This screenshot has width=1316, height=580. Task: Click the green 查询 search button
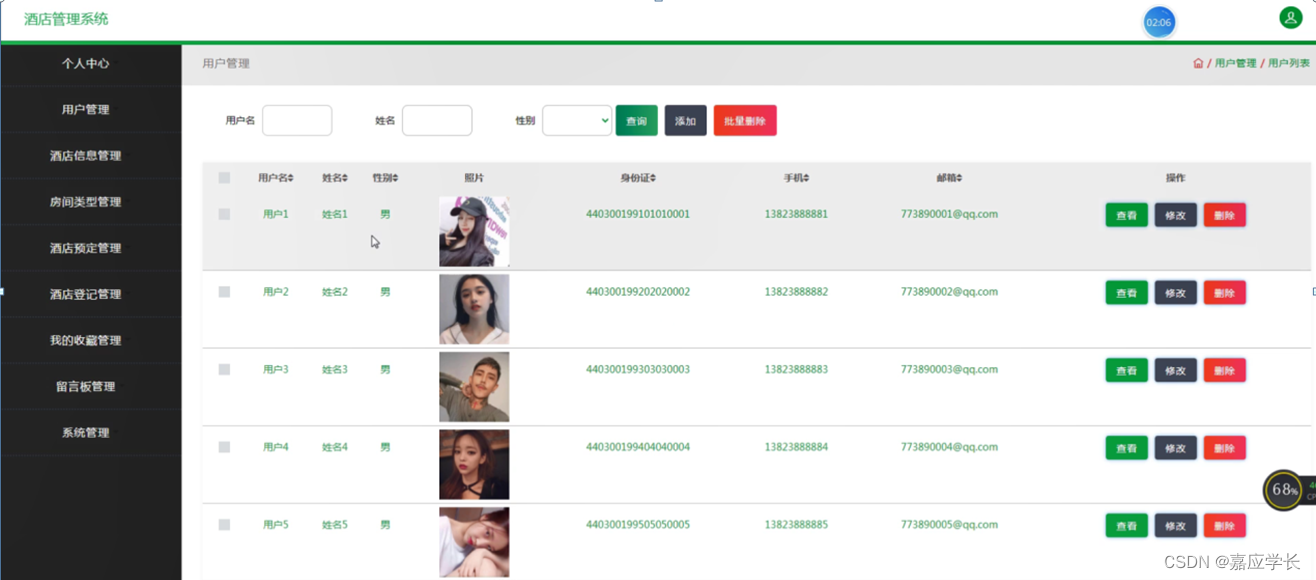(636, 120)
